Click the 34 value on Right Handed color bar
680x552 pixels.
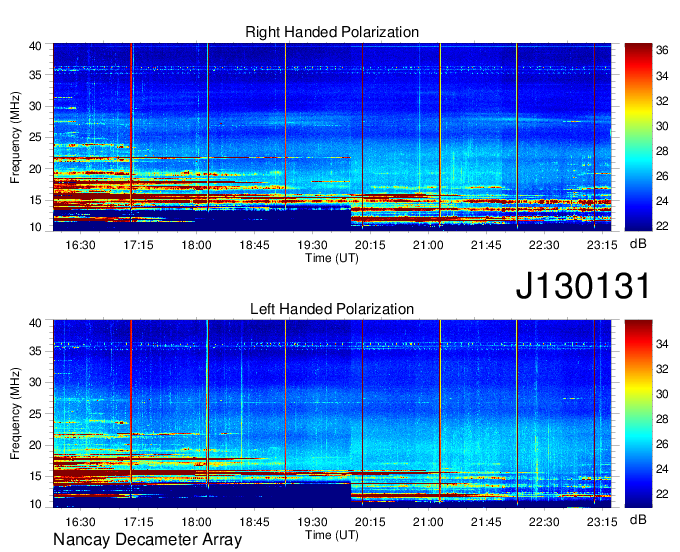662,76
